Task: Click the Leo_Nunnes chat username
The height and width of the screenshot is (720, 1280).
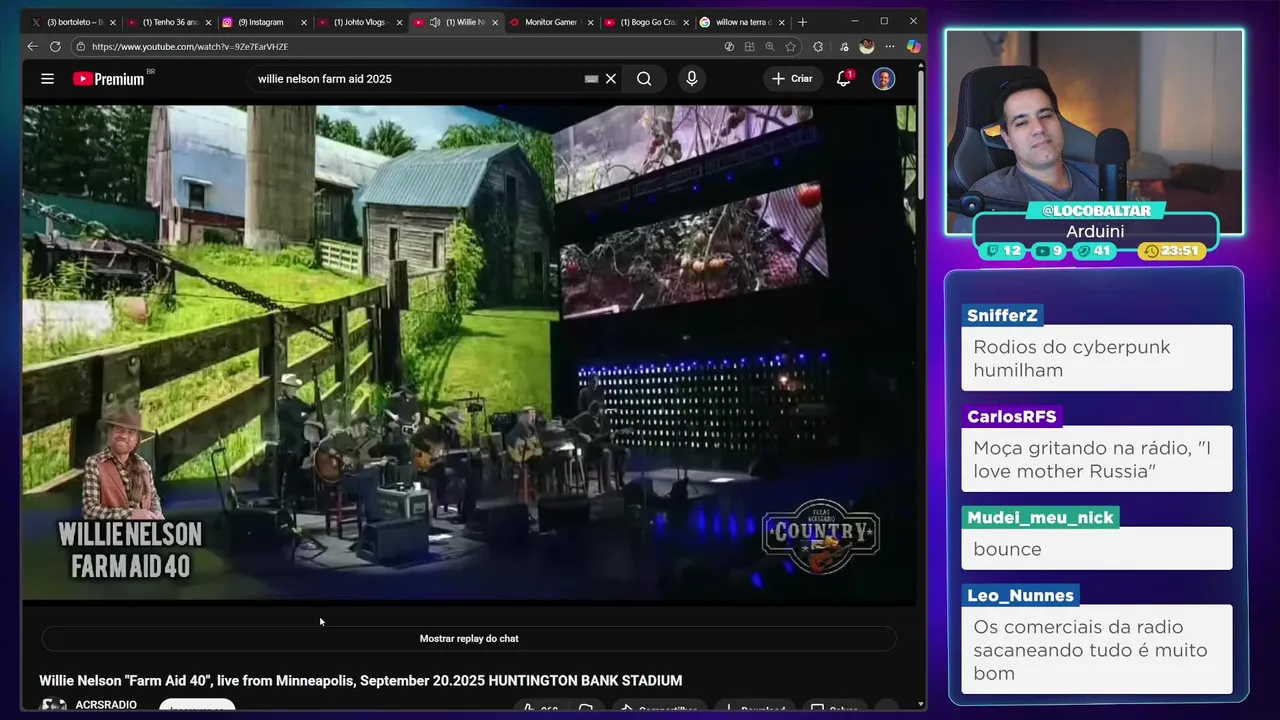Action: 1020,595
